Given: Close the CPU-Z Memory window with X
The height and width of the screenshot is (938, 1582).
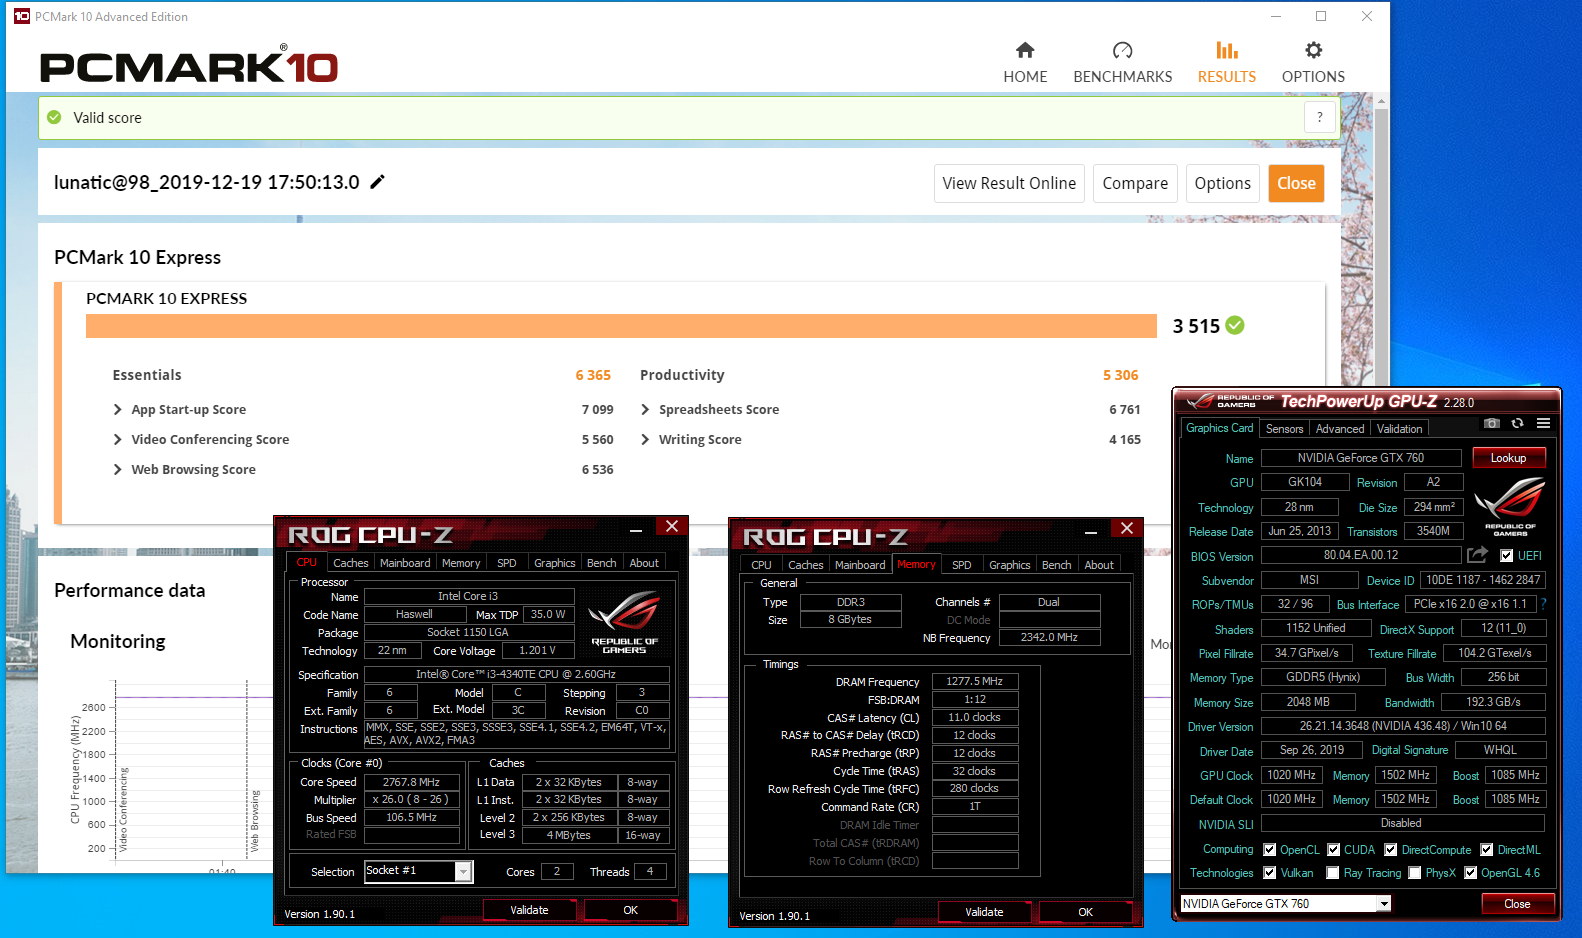Looking at the screenshot, I should point(1127,528).
